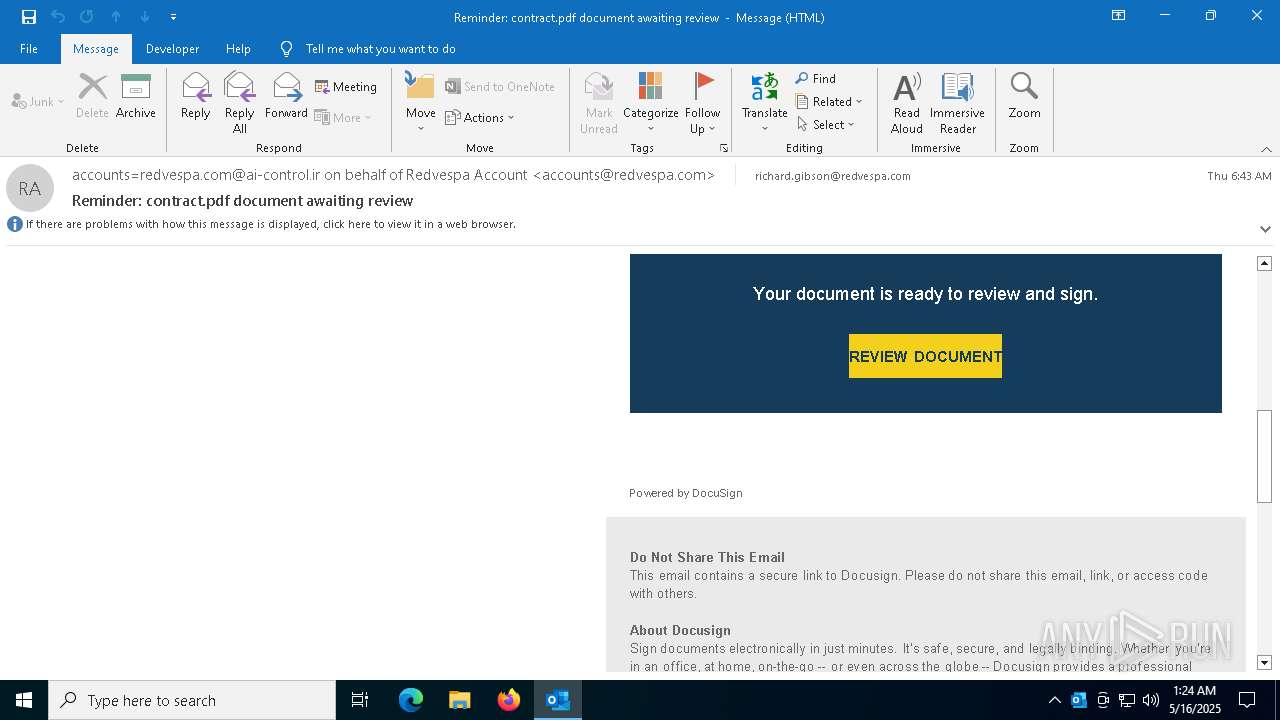Click the volume speaker tray icon
Viewport: 1280px width, 720px height.
pyautogui.click(x=1151, y=700)
